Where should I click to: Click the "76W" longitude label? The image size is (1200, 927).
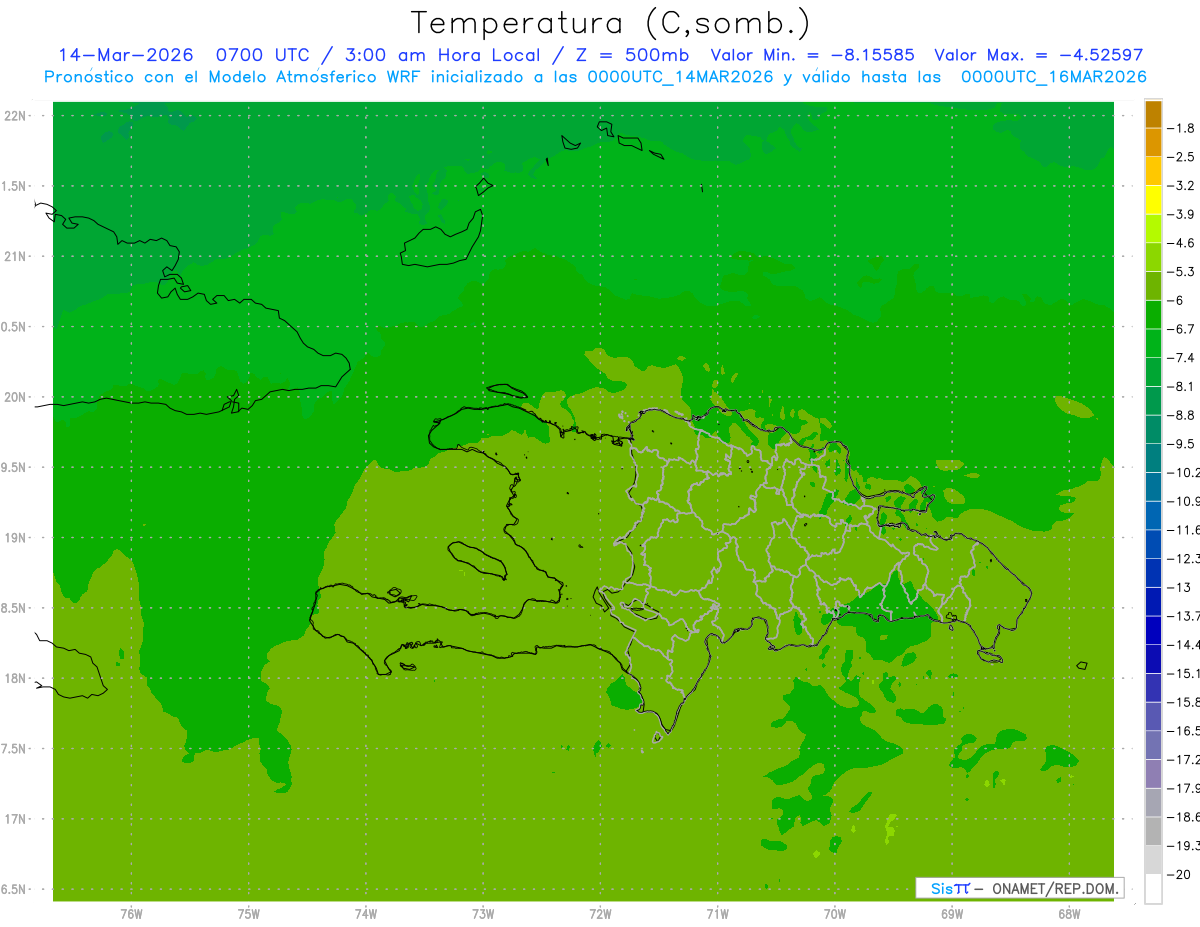pyautogui.click(x=131, y=913)
